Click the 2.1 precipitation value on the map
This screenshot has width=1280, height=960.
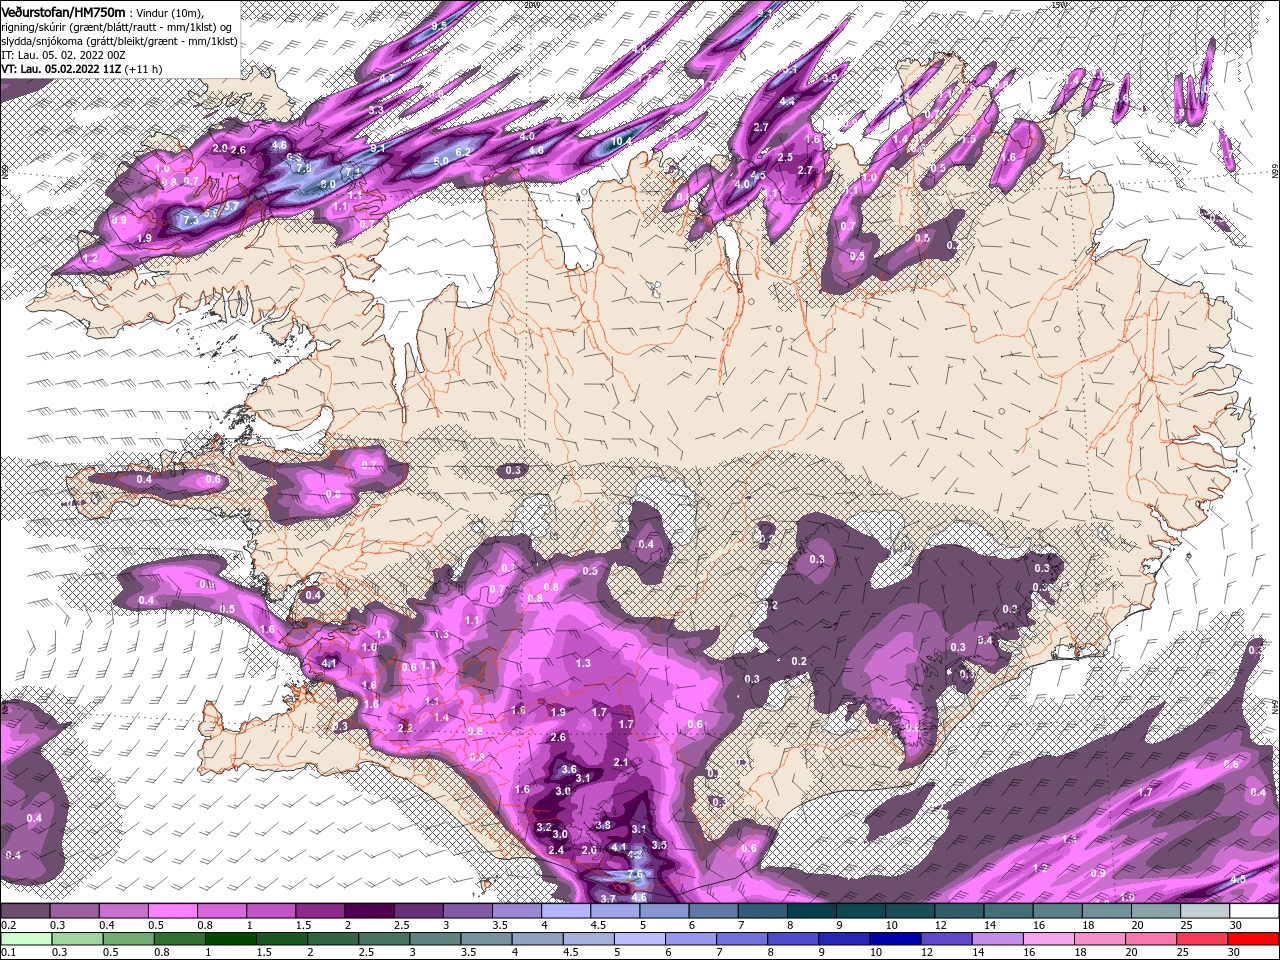tap(620, 762)
